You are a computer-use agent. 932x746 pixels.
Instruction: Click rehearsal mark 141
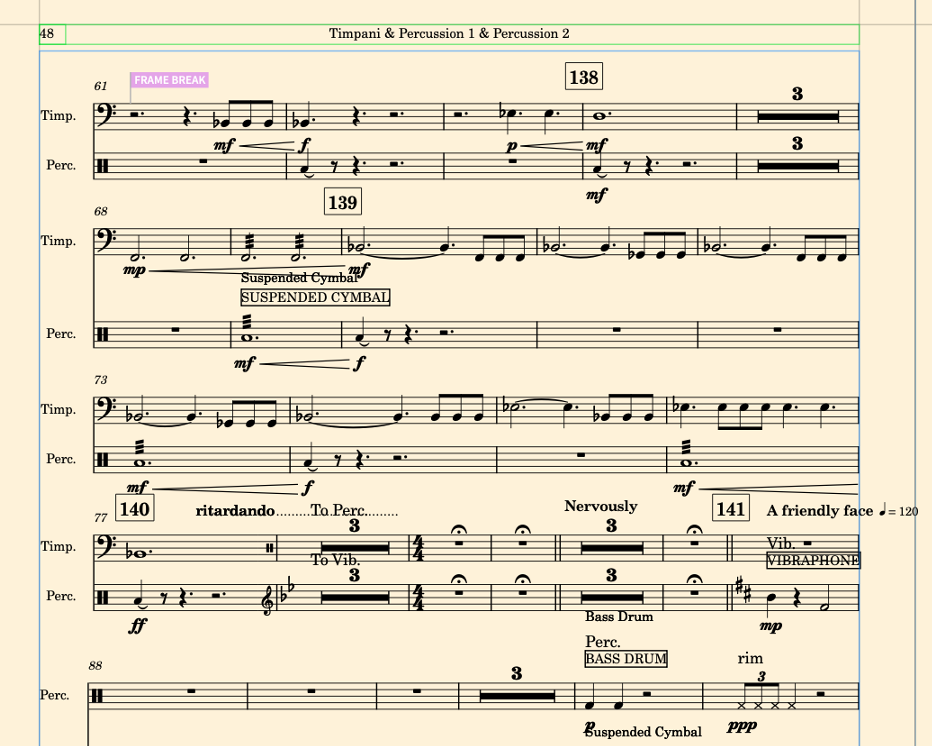tap(731, 509)
